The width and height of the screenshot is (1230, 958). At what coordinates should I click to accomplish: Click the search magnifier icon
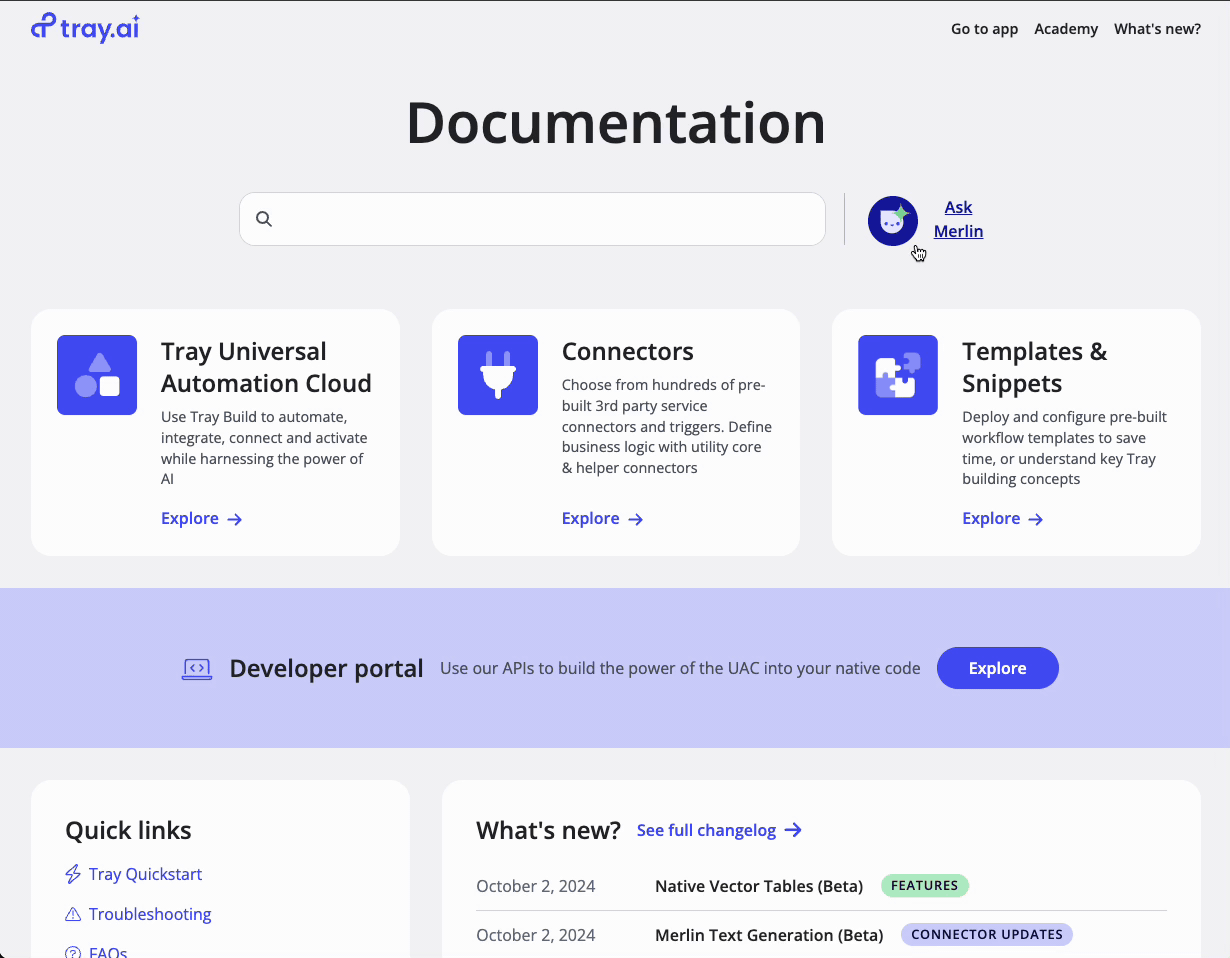pyautogui.click(x=264, y=219)
